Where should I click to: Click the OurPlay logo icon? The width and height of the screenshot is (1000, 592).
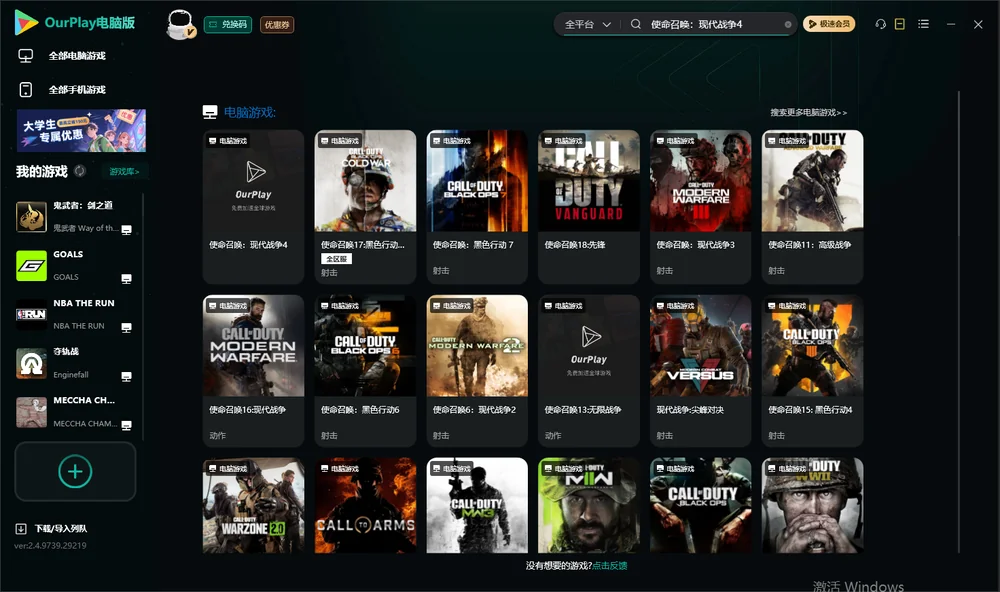pyautogui.click(x=26, y=23)
